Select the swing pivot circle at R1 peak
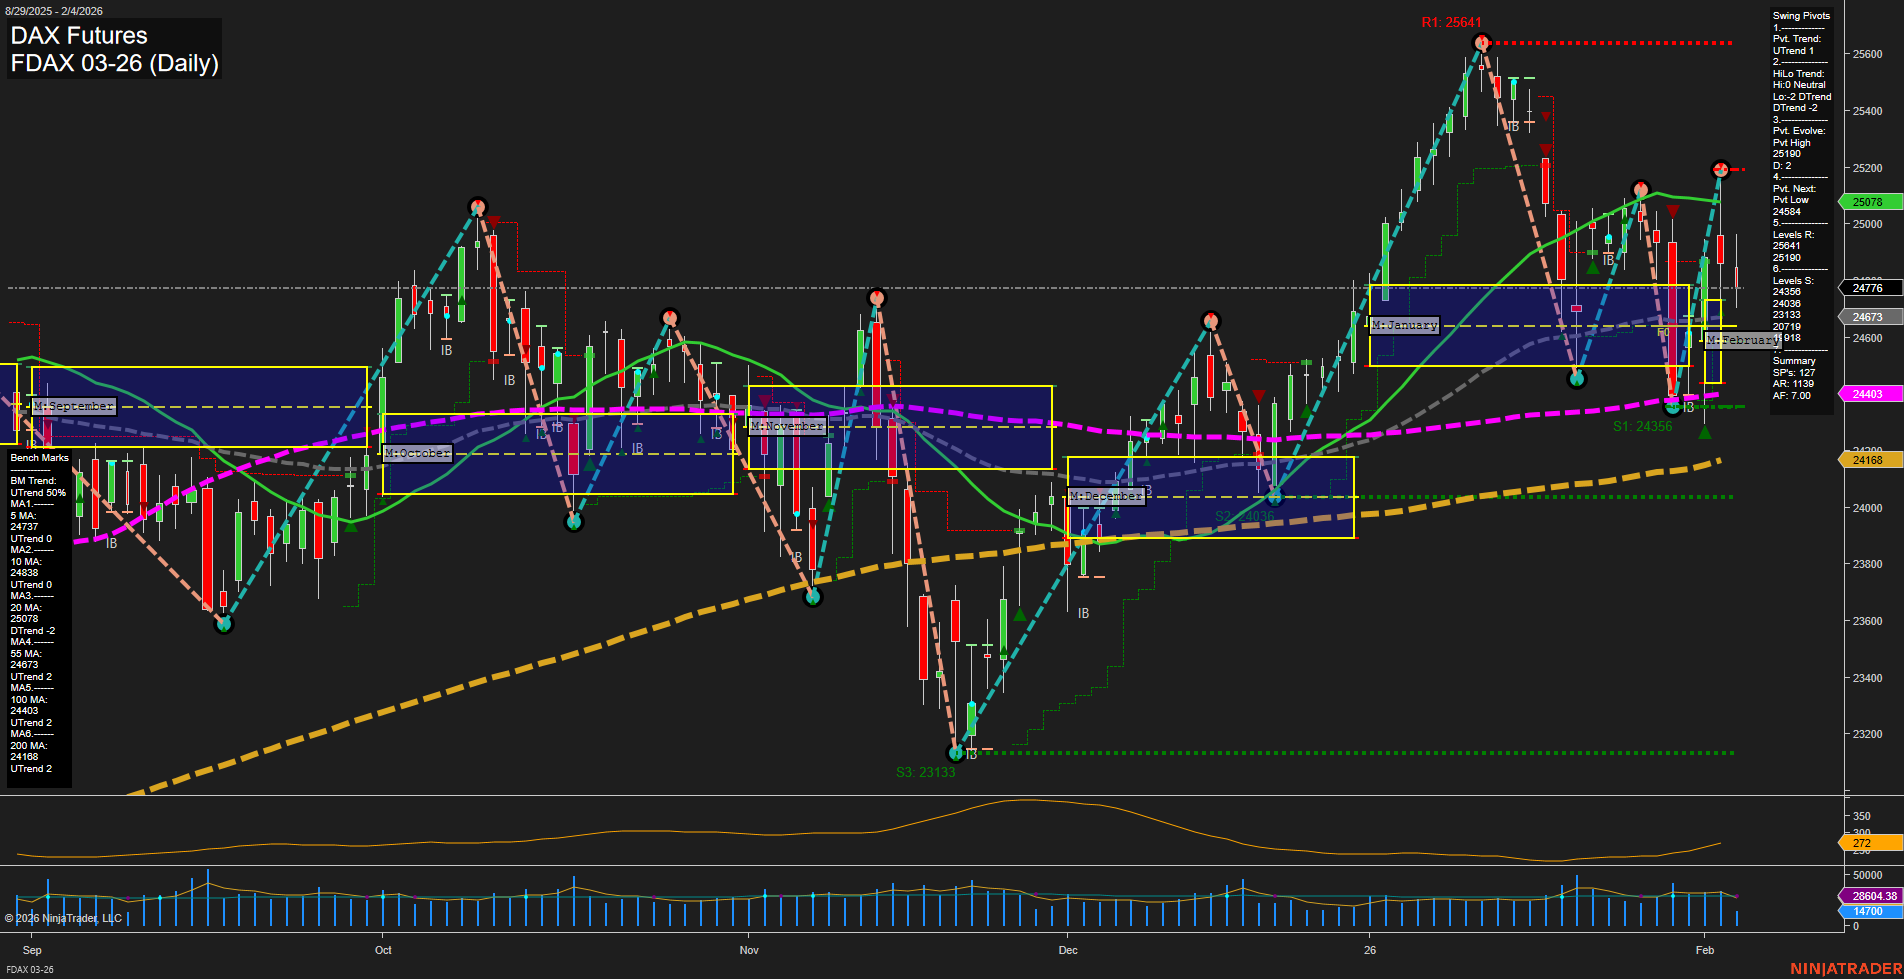Image resolution: width=1904 pixels, height=979 pixels. (1481, 42)
